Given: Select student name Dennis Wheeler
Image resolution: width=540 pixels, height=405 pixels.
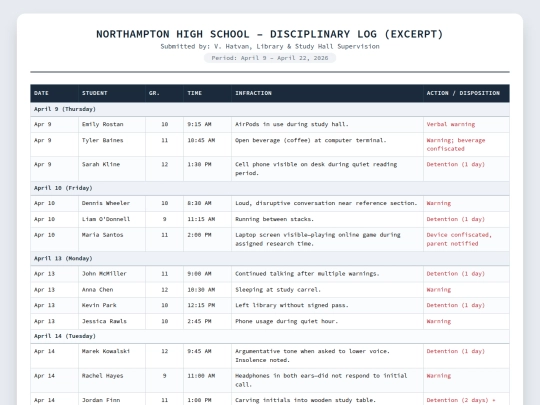Looking at the screenshot, I should coord(106,203).
